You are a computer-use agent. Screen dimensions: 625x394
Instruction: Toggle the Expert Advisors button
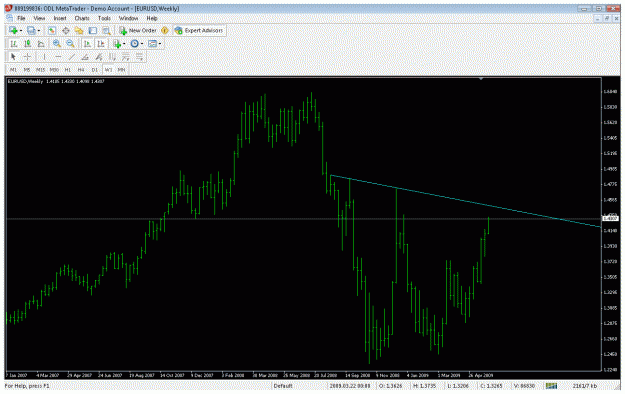pos(199,30)
